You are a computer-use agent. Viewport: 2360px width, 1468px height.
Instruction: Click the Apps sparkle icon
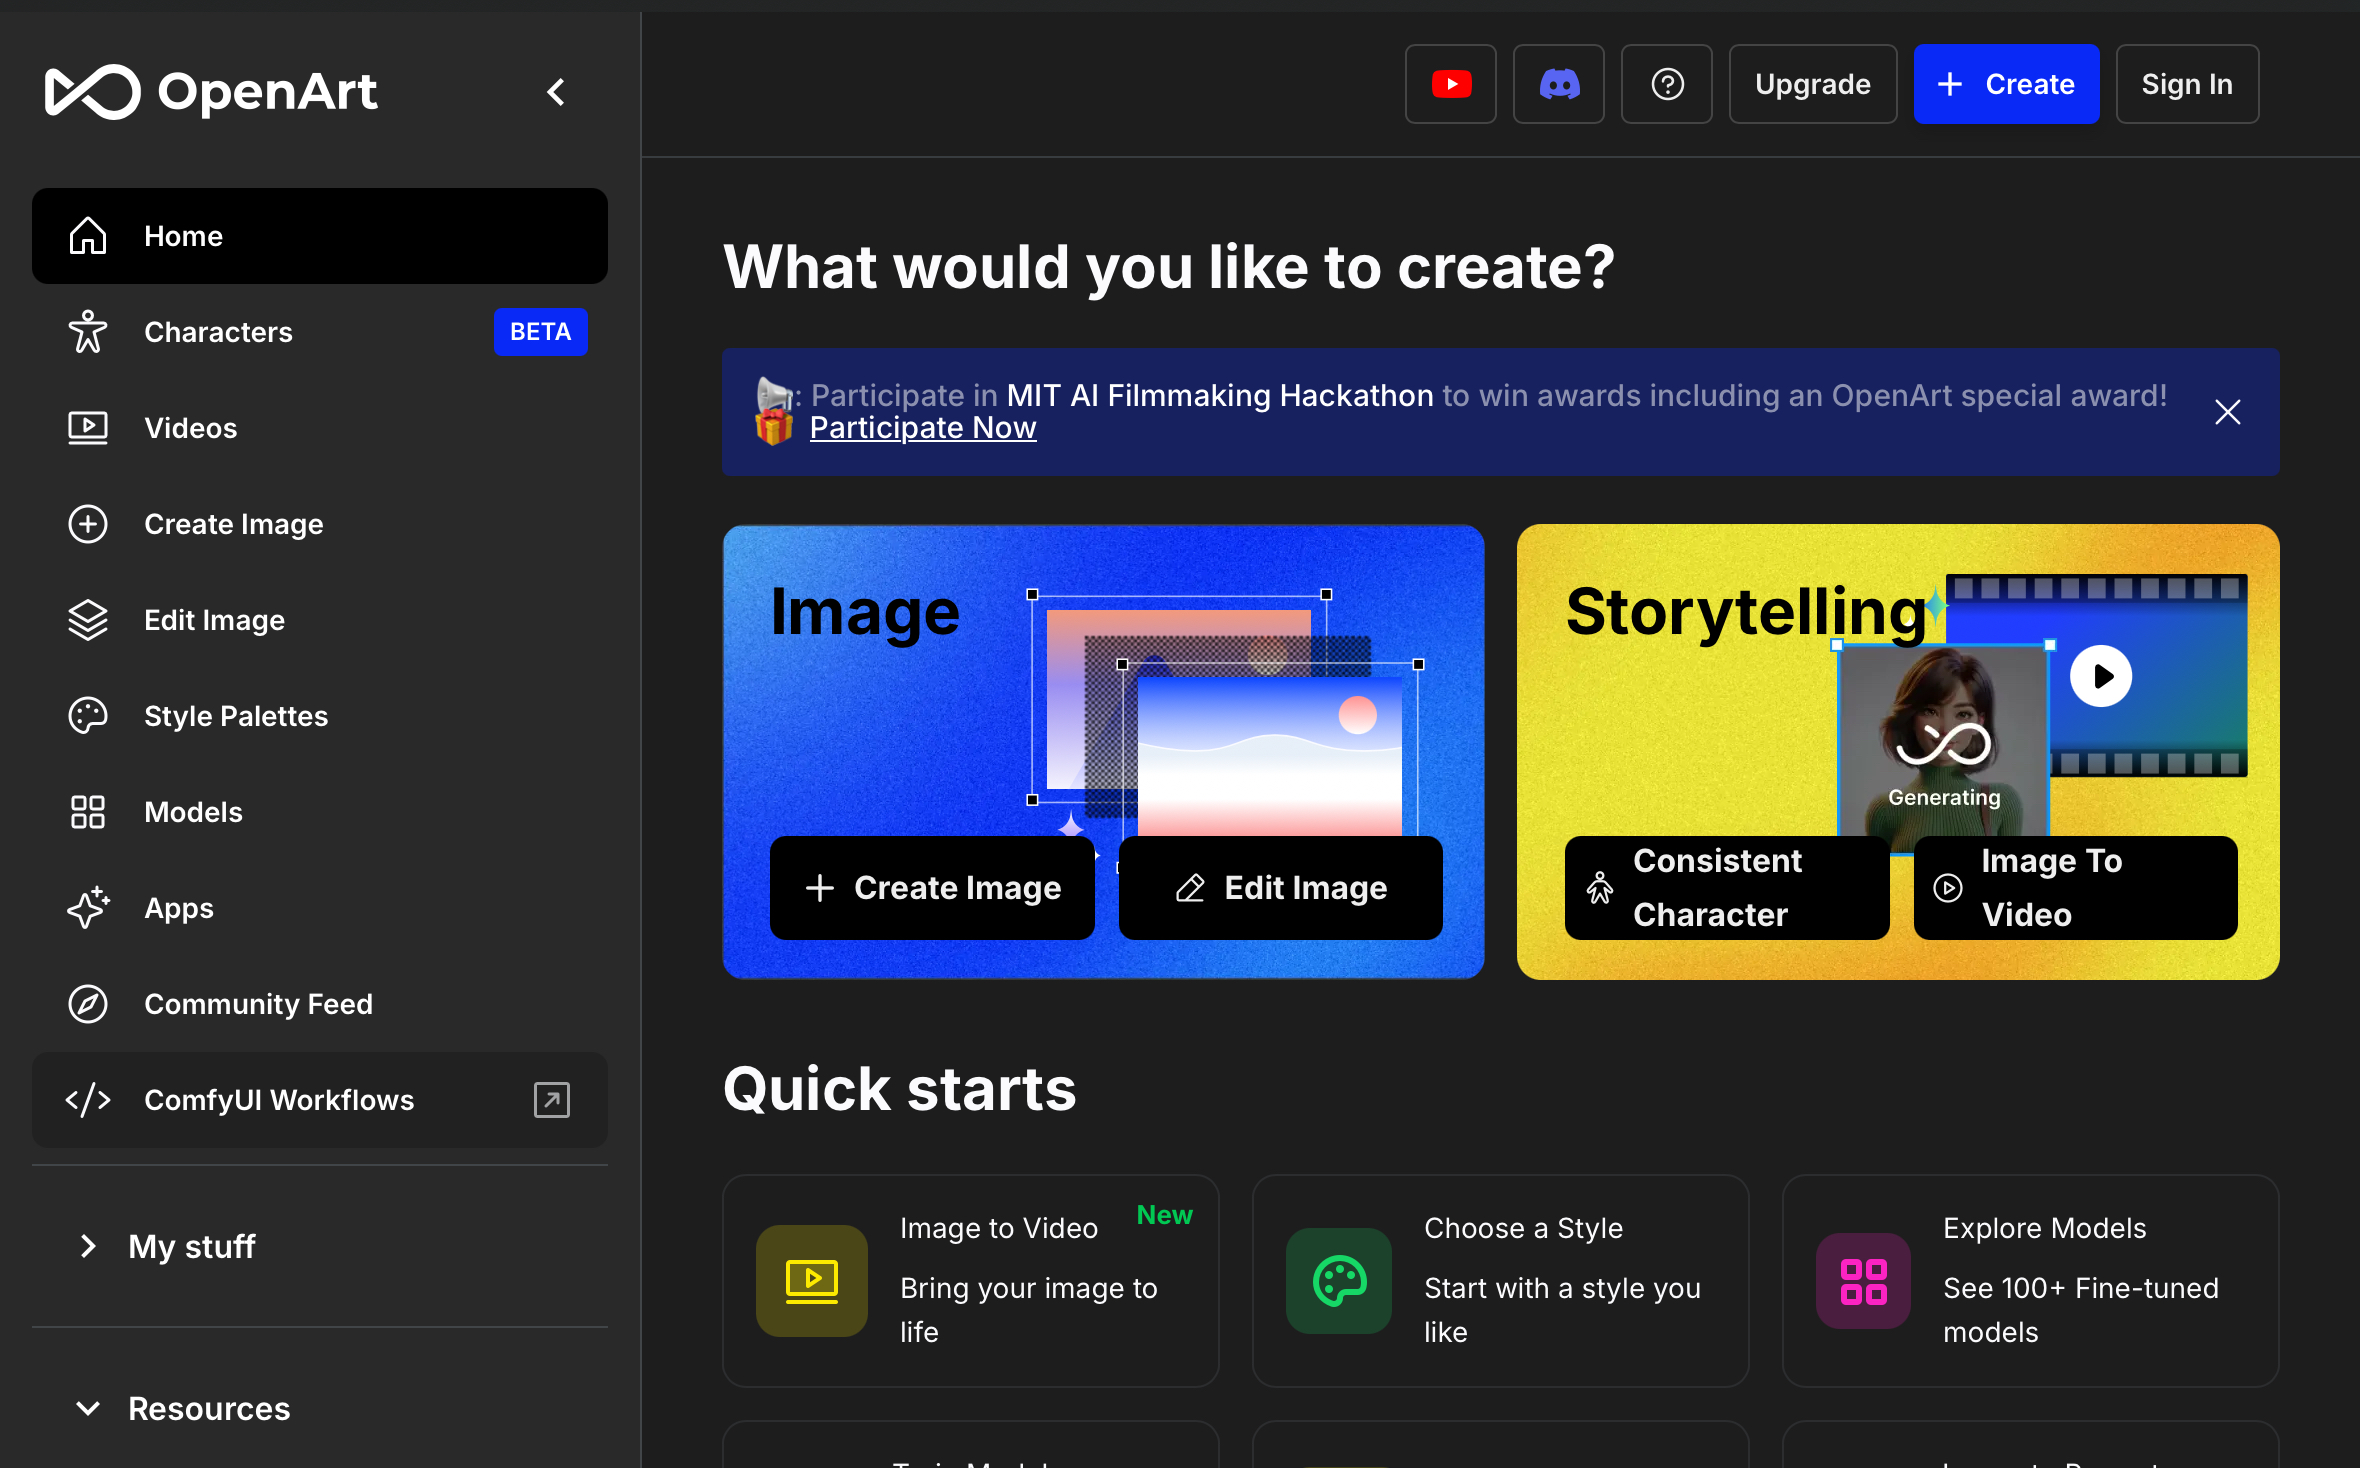[x=88, y=908]
